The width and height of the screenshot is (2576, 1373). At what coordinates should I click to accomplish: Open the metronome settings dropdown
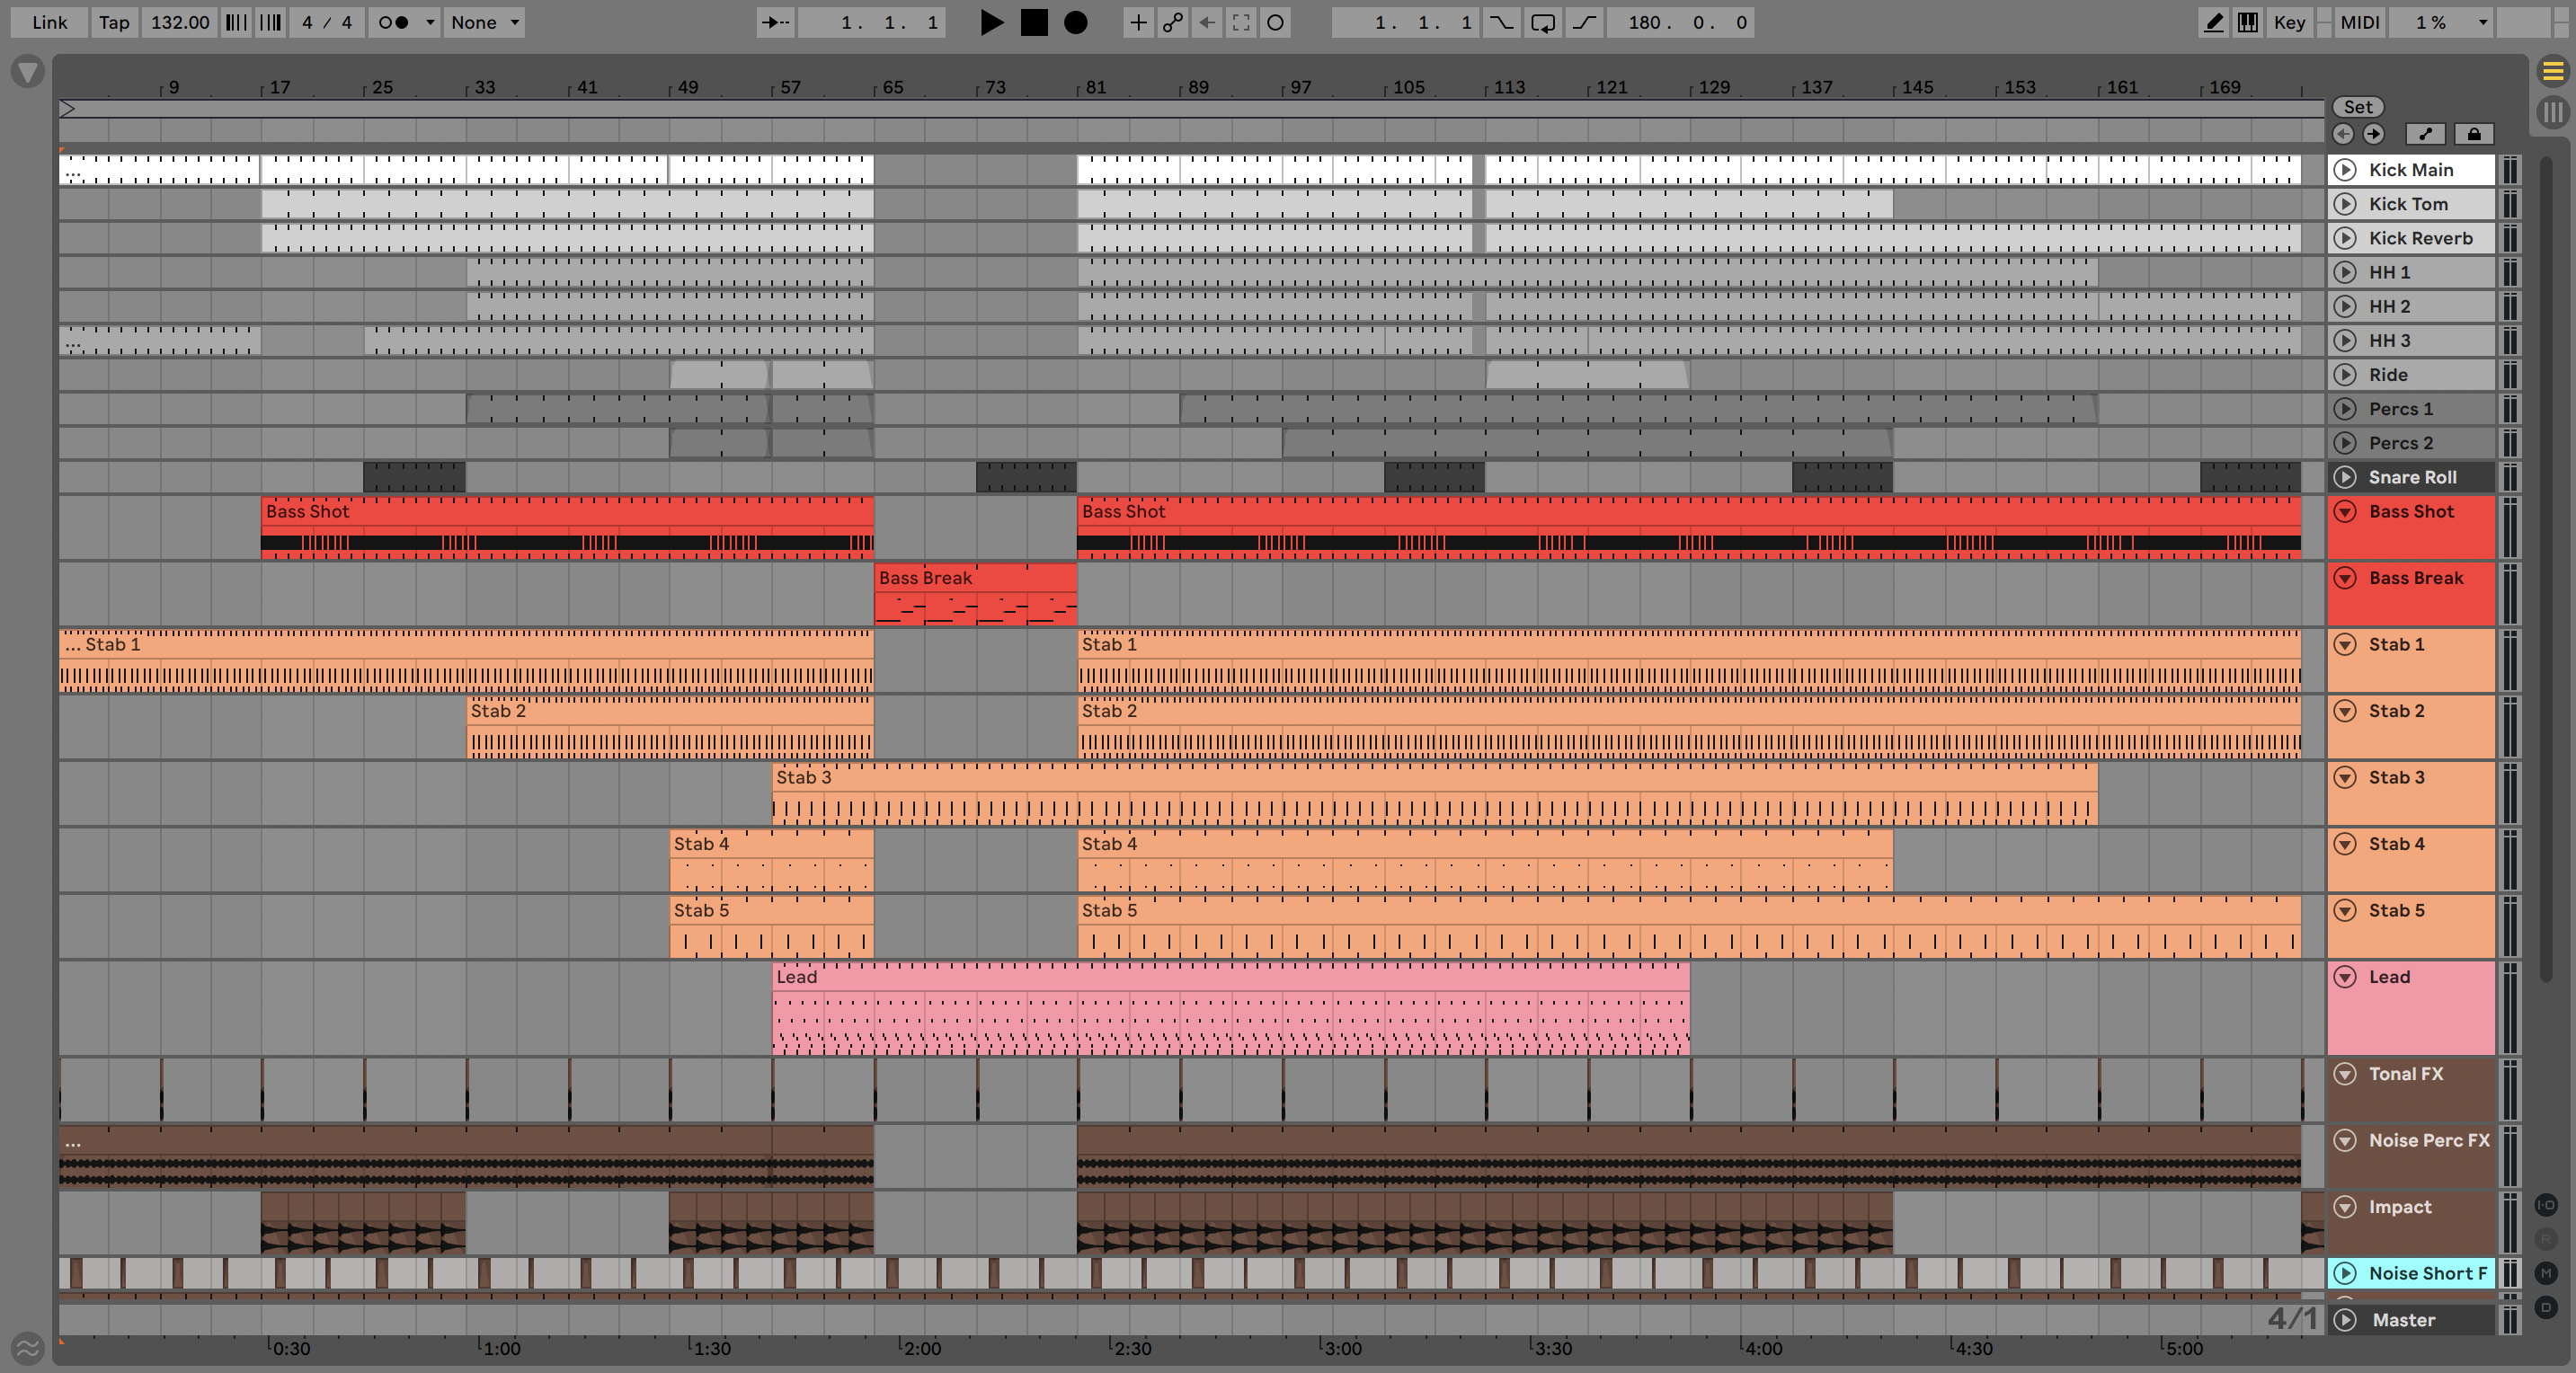tap(430, 22)
